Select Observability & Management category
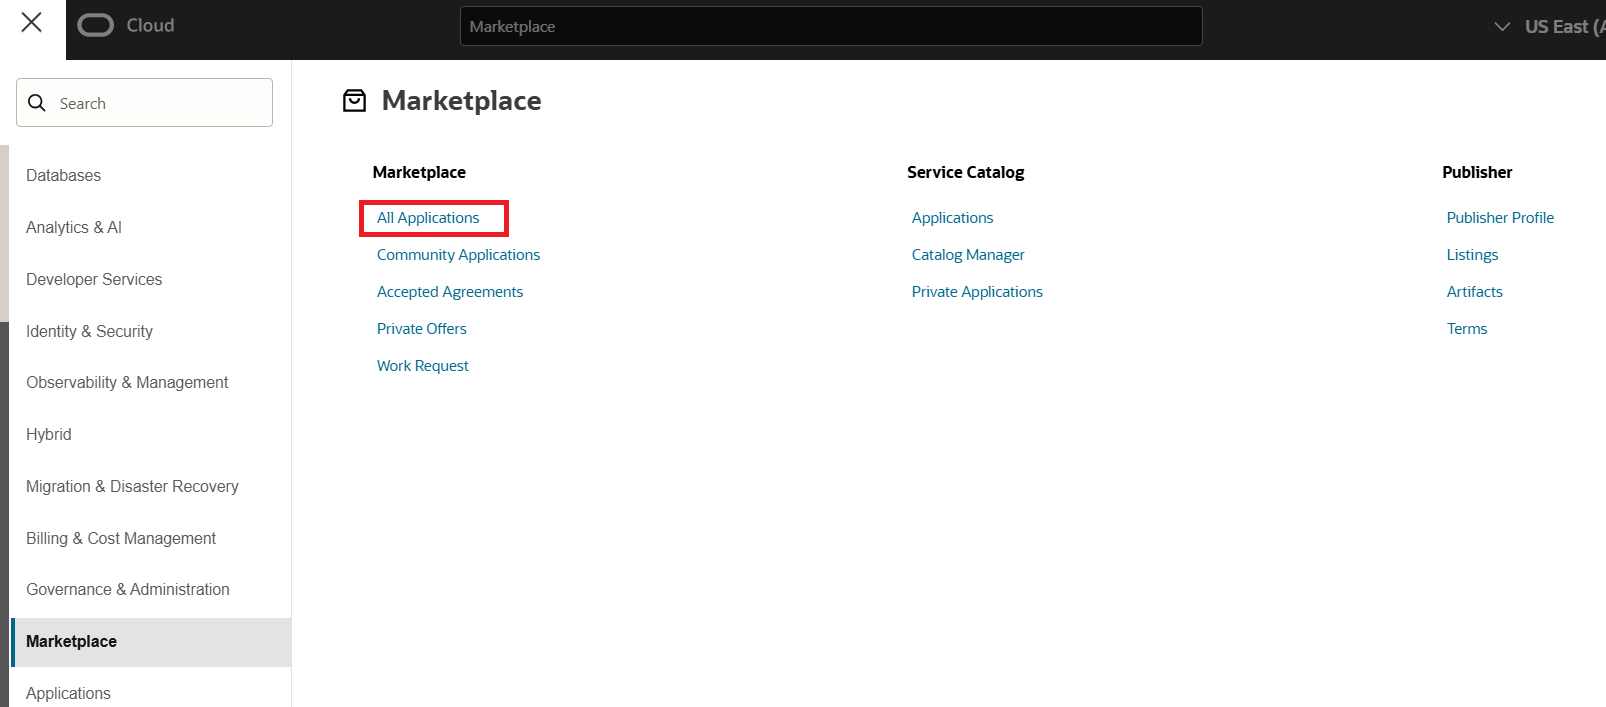1606x707 pixels. point(127,383)
